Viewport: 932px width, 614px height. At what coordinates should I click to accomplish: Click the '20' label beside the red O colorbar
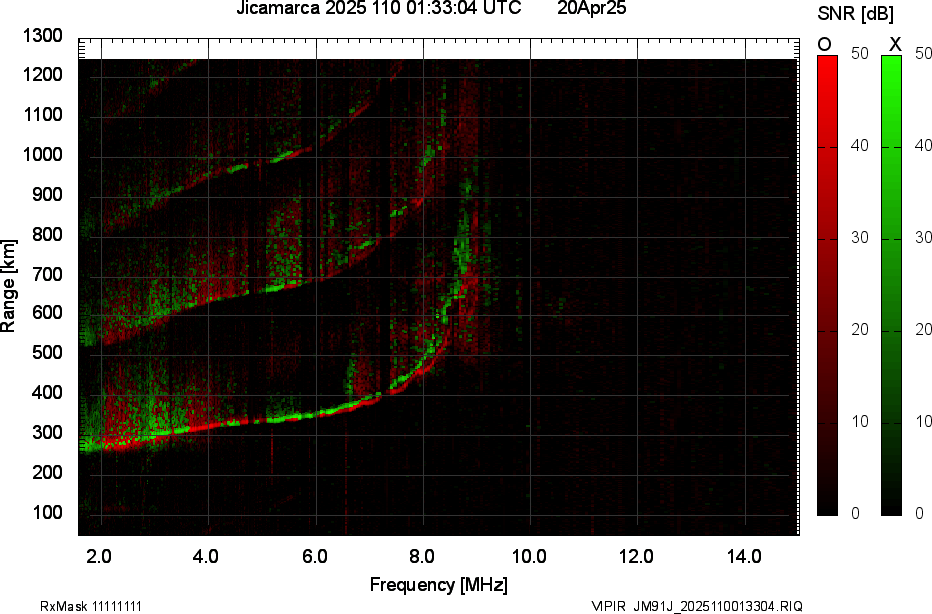coord(859,329)
